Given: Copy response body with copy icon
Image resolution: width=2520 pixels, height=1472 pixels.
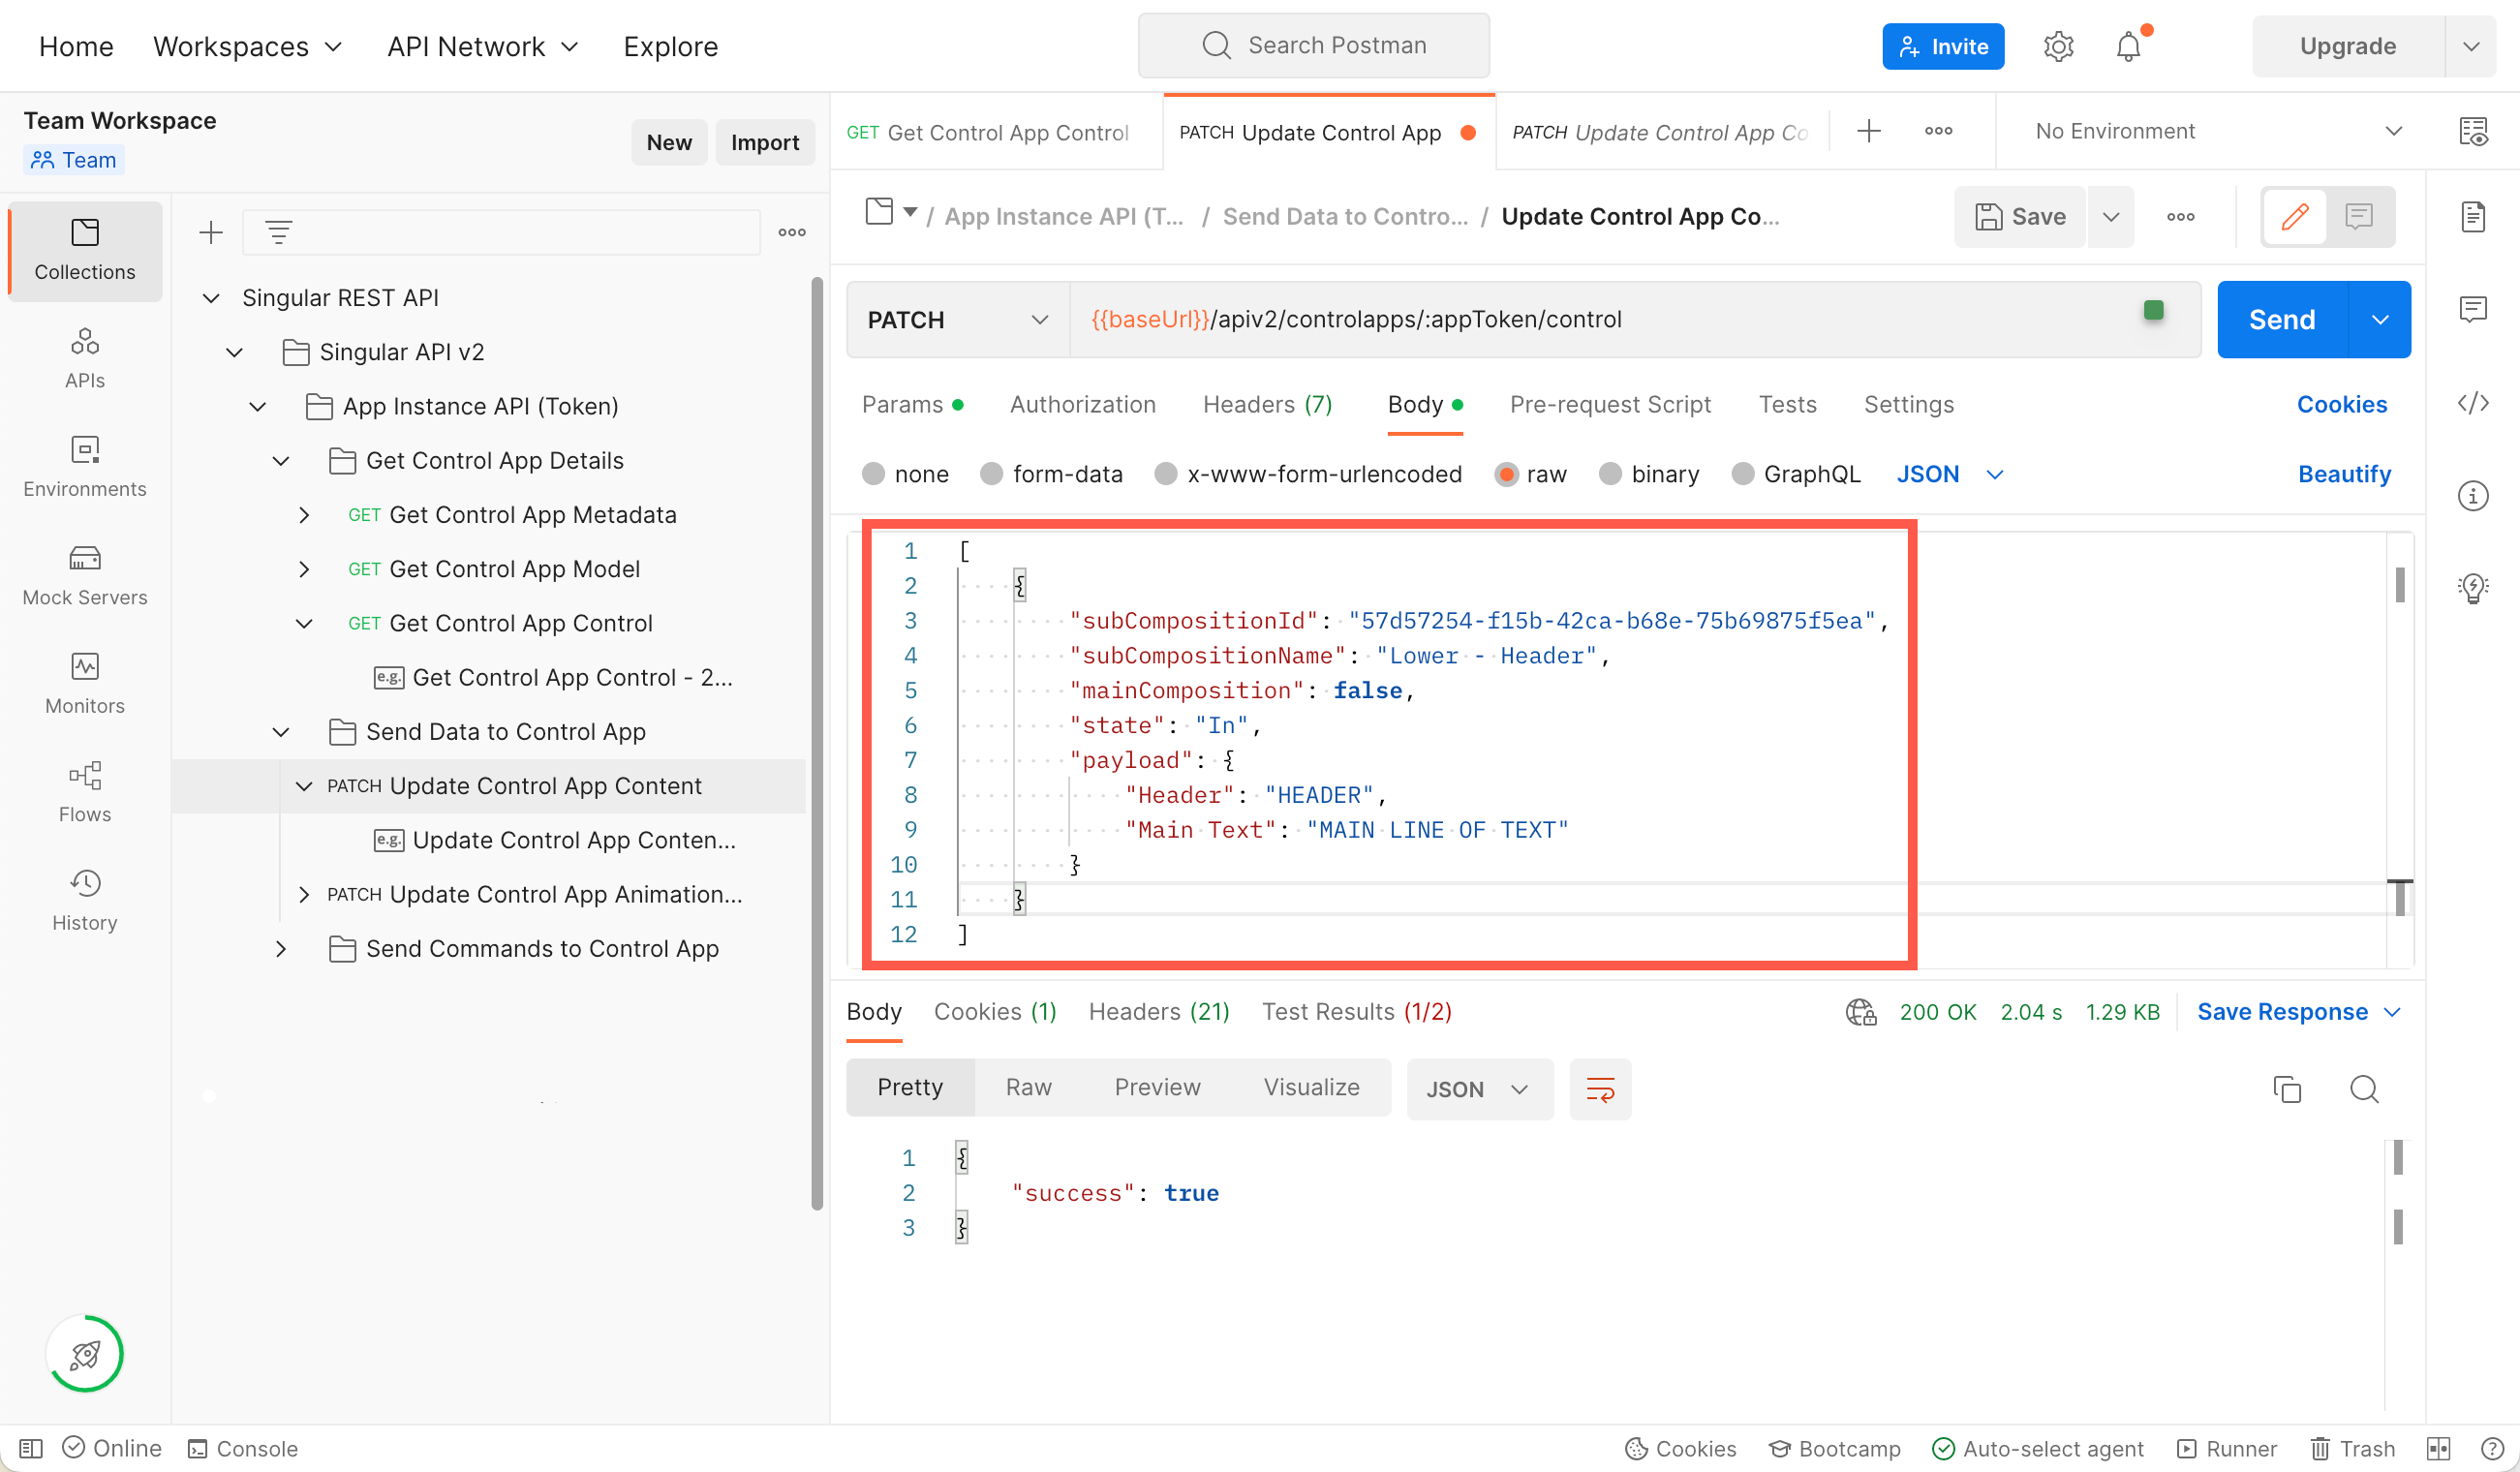Looking at the screenshot, I should pos(2286,1089).
